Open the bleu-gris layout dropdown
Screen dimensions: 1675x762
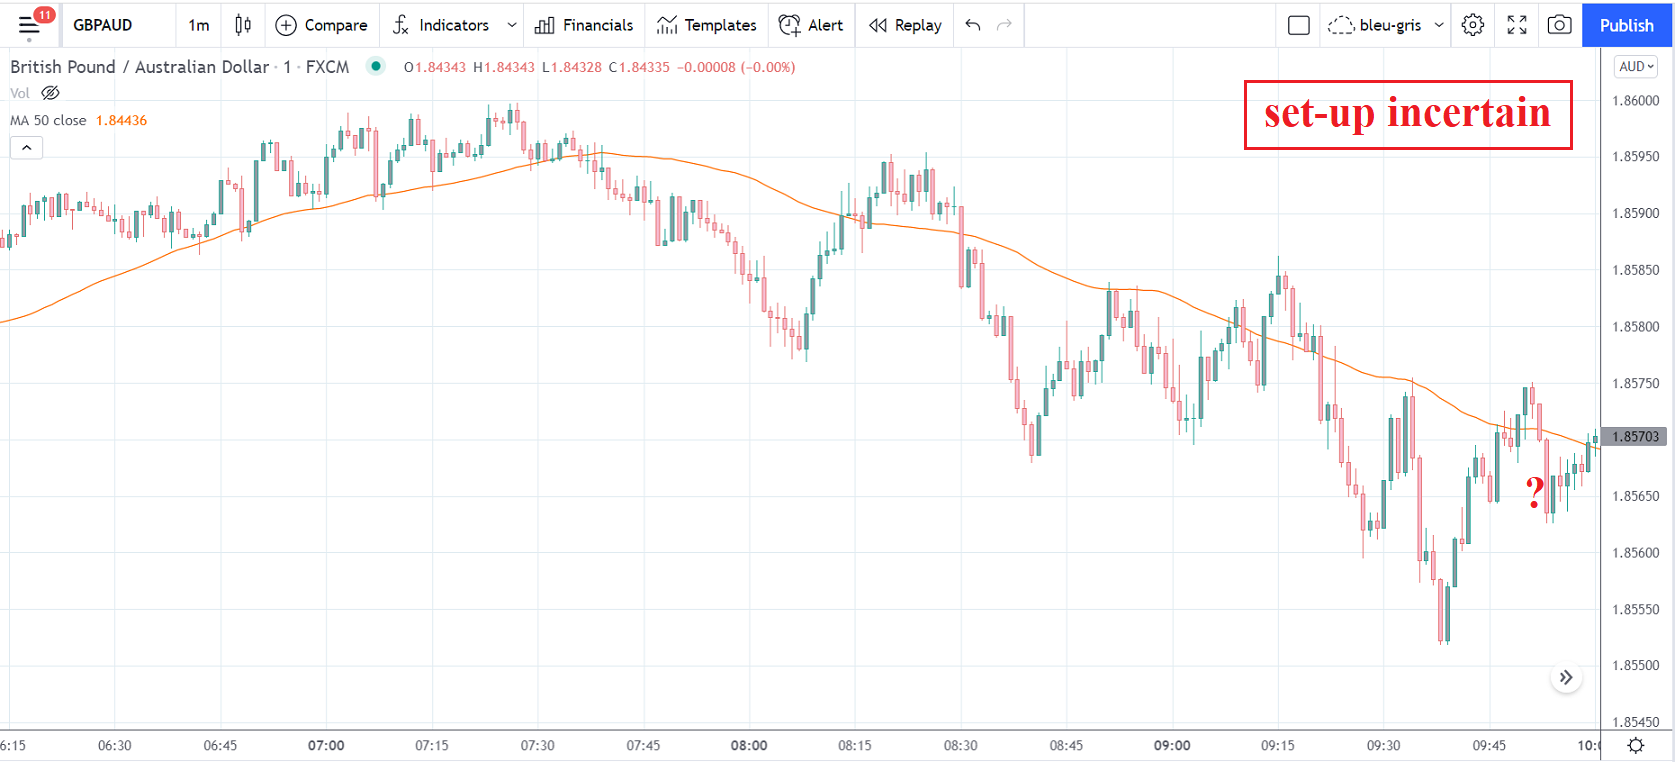[x=1439, y=25]
